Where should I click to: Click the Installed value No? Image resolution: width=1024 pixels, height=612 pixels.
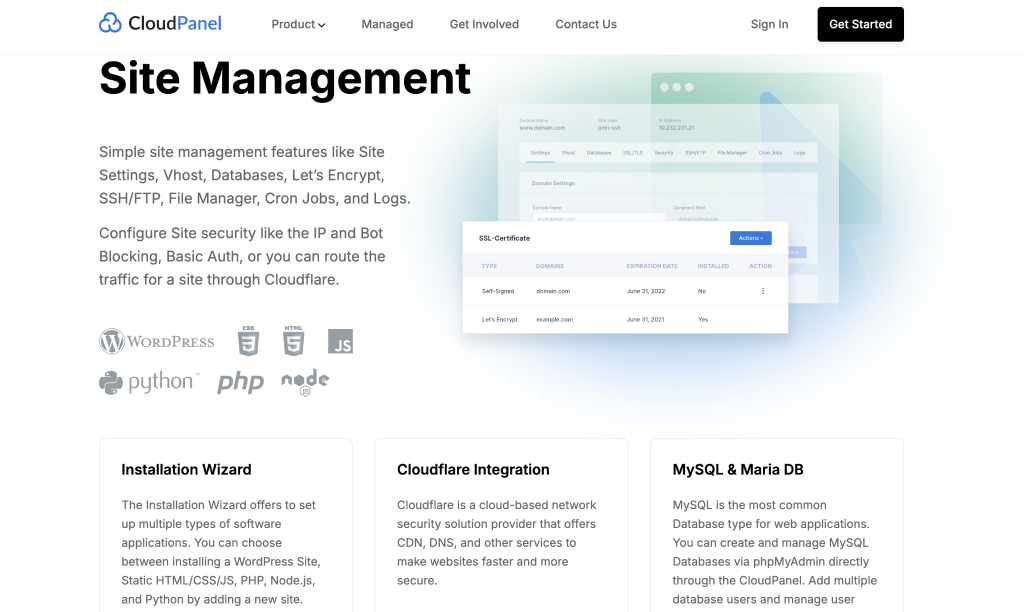point(702,291)
